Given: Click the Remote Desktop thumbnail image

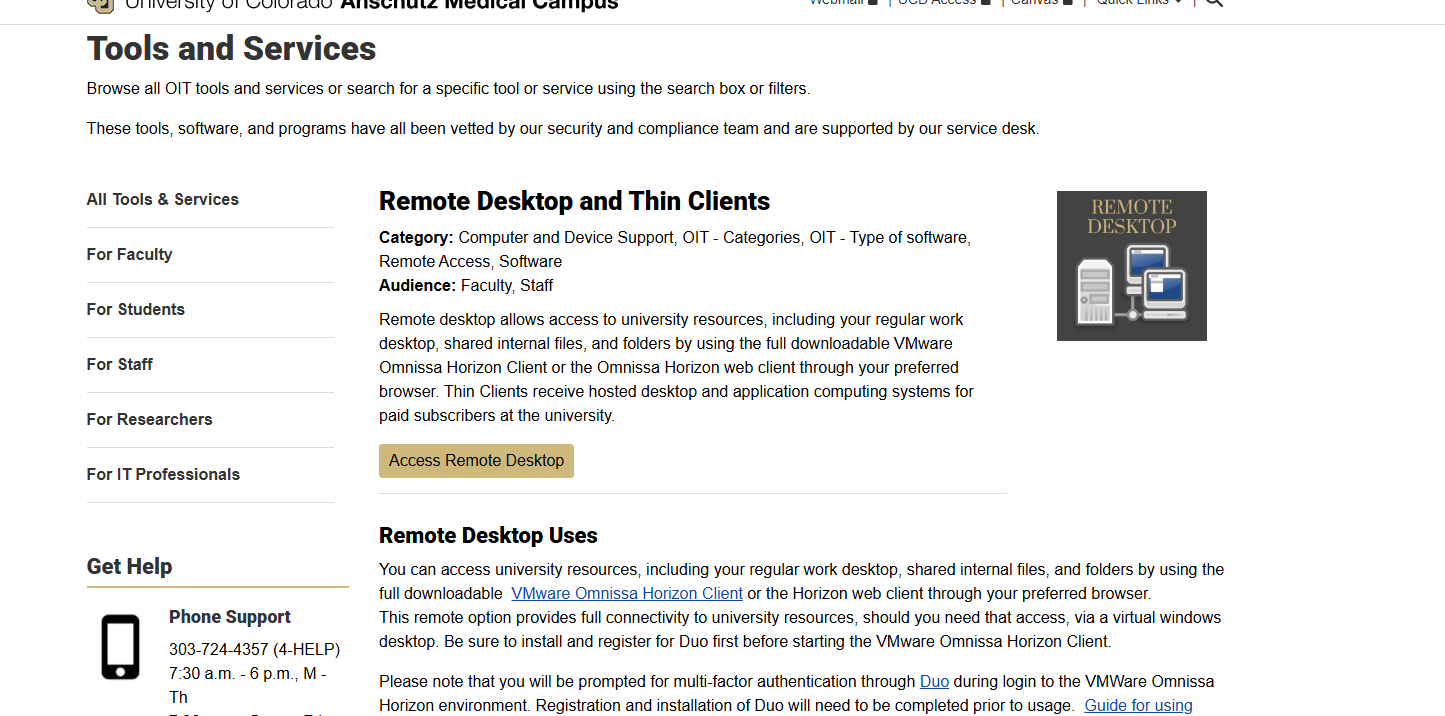Looking at the screenshot, I should click(1132, 266).
